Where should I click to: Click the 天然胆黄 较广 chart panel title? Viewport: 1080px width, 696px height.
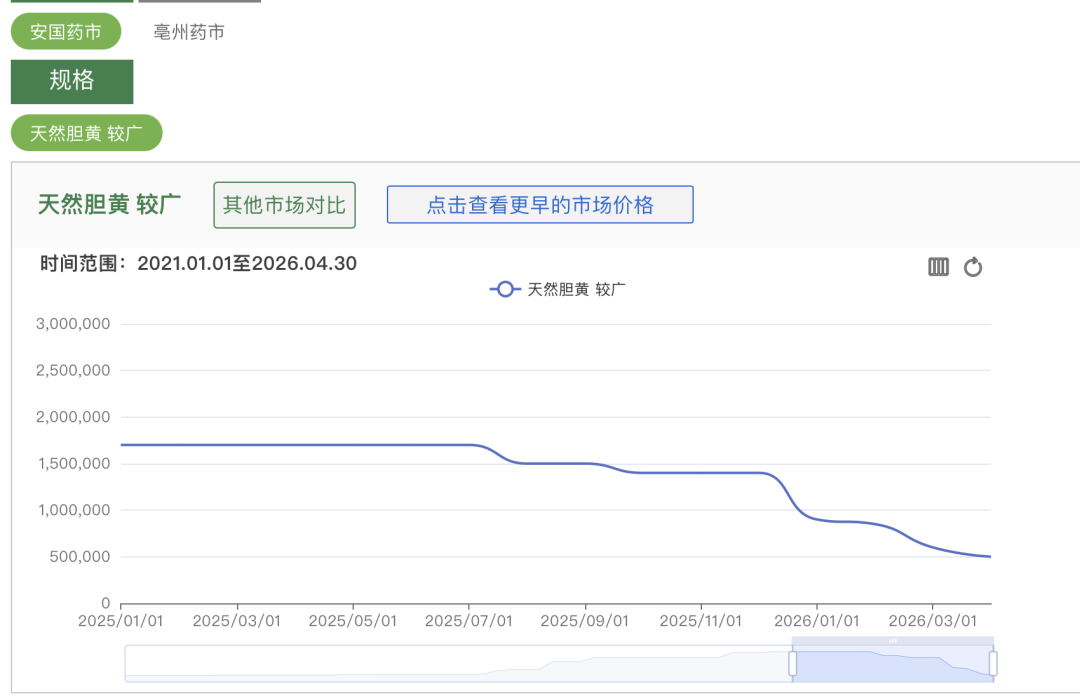tap(109, 205)
